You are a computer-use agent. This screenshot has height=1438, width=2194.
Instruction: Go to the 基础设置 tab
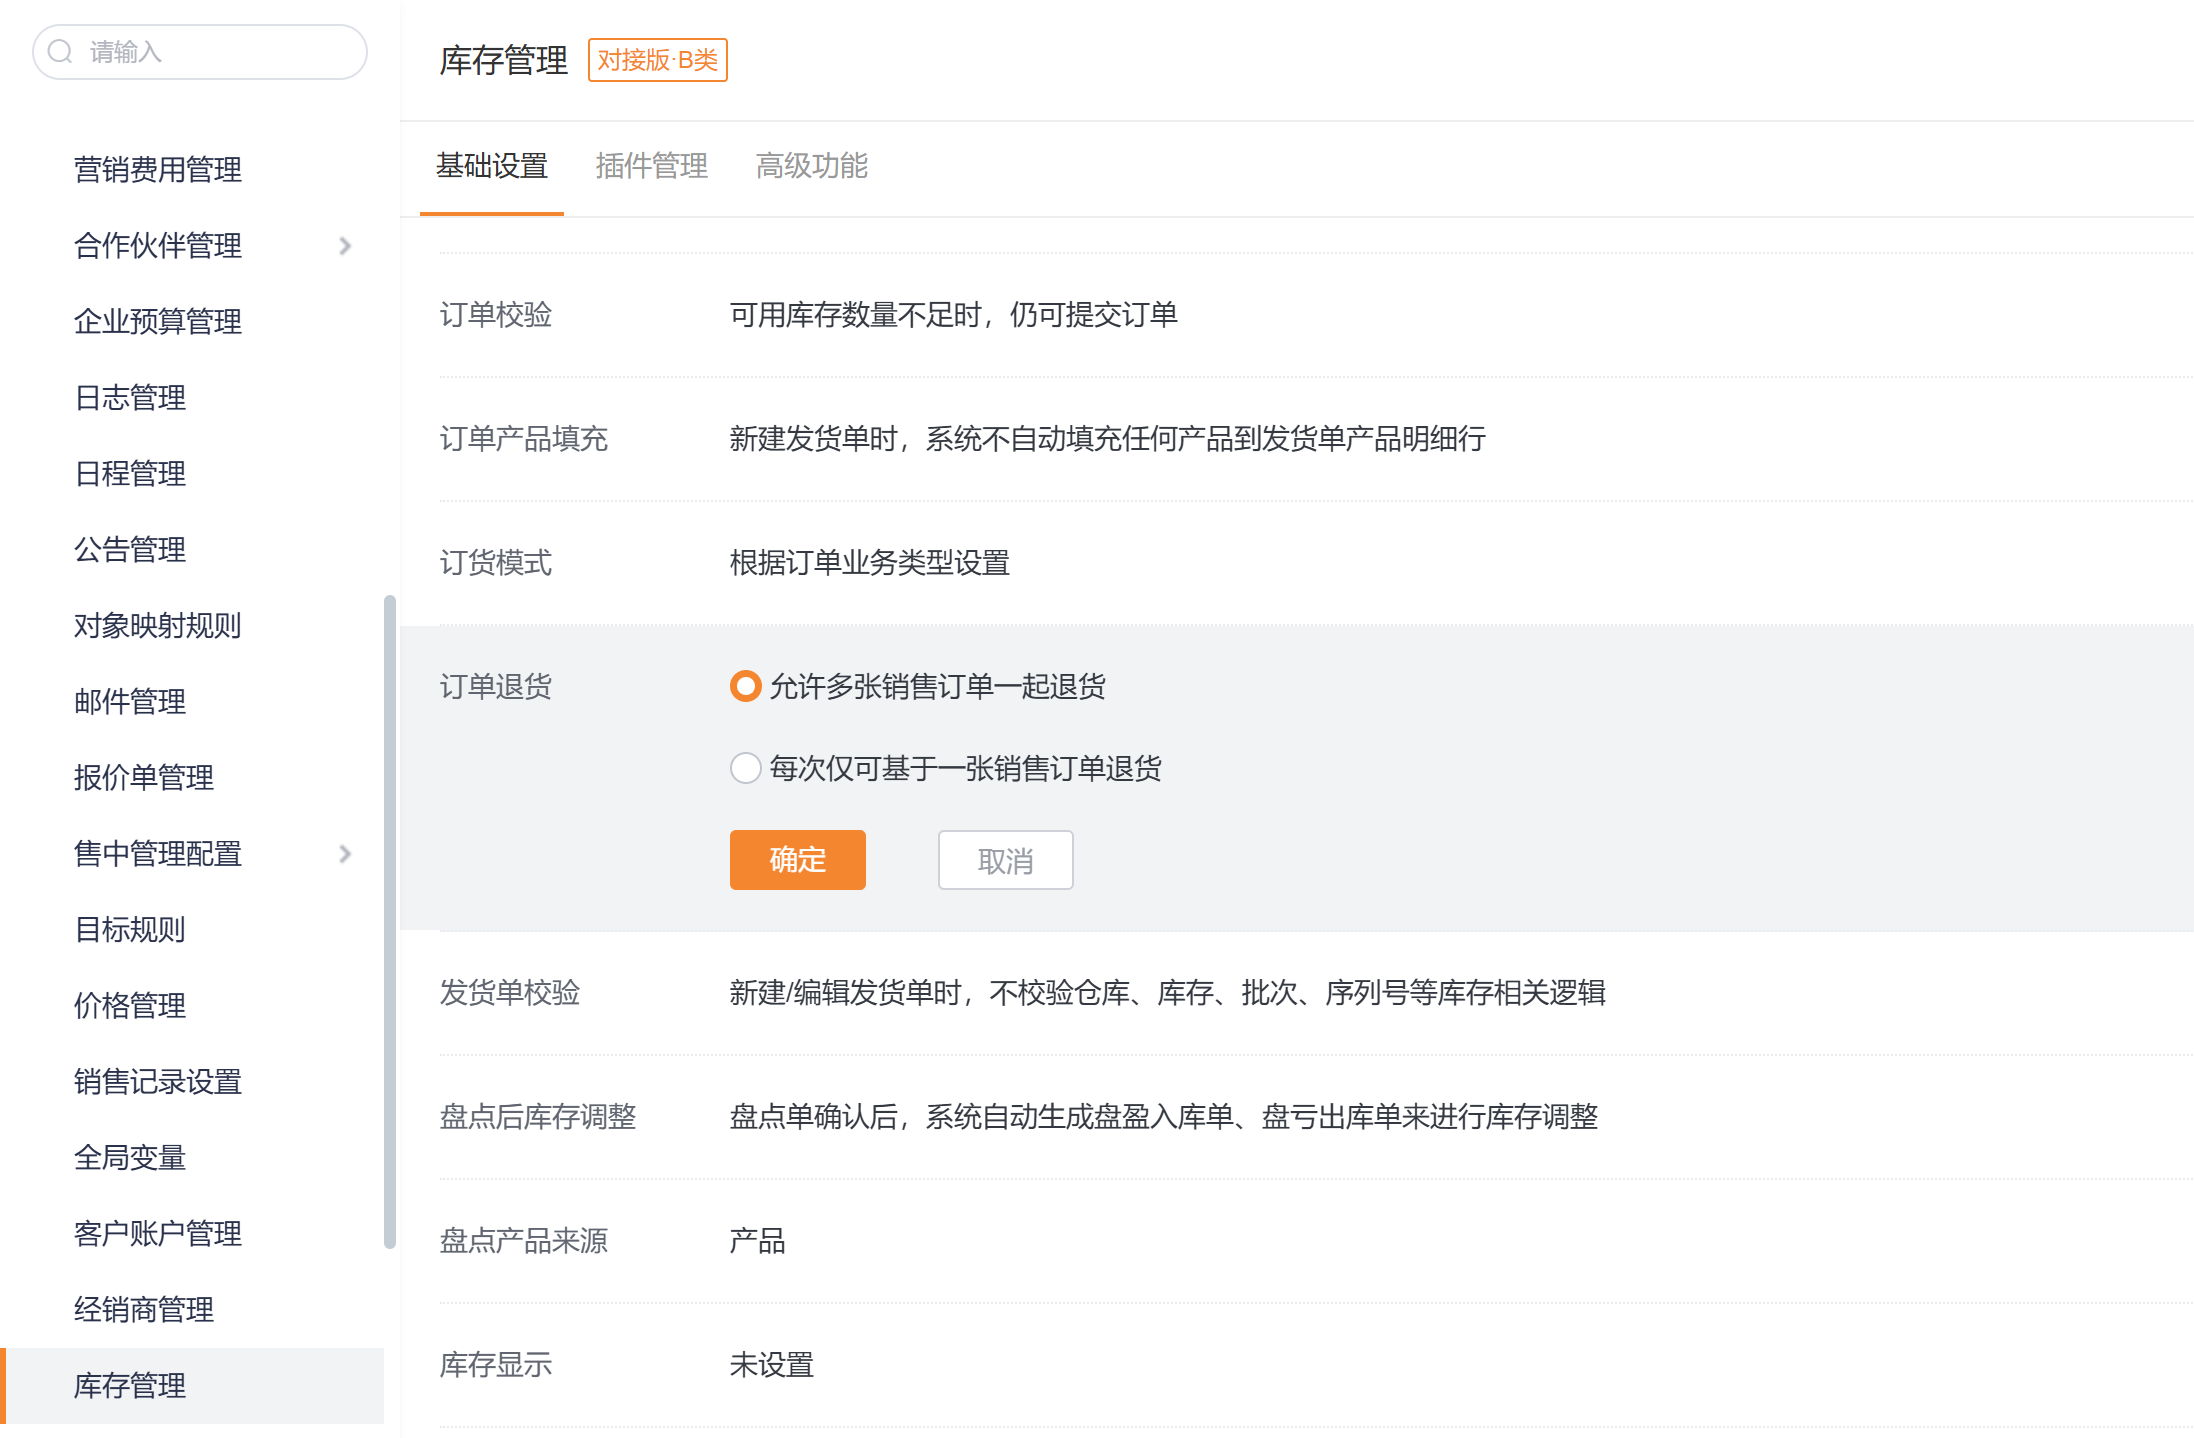tap(492, 166)
